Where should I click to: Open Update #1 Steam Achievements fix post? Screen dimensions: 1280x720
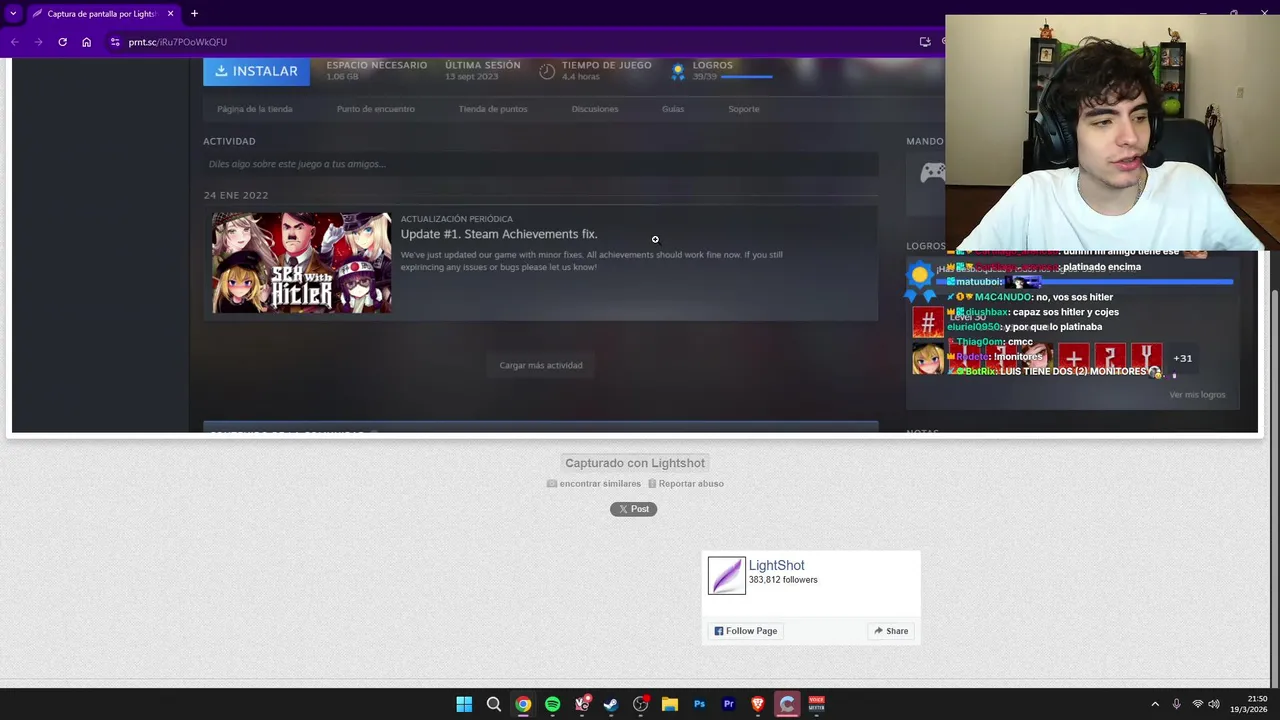click(x=499, y=234)
